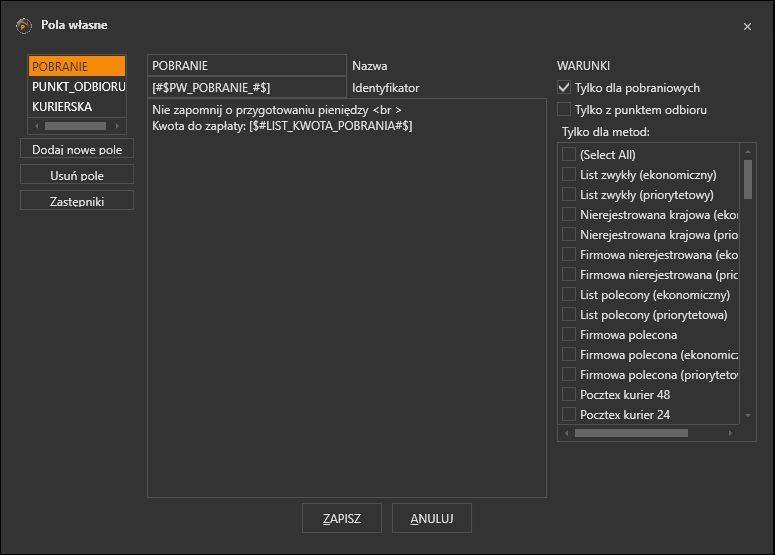Viewport: 775px width, 555px height.
Task: Check List zwykły (priorytetowy)
Action: 569,194
